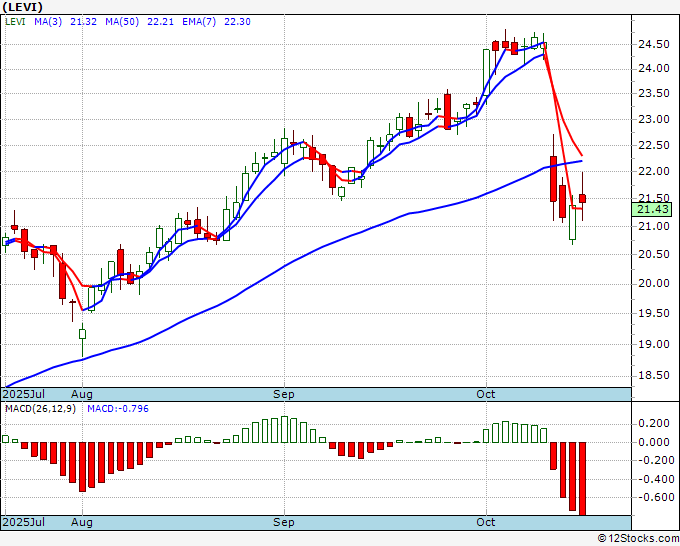Click the MA(3) value 21.32

84,22
